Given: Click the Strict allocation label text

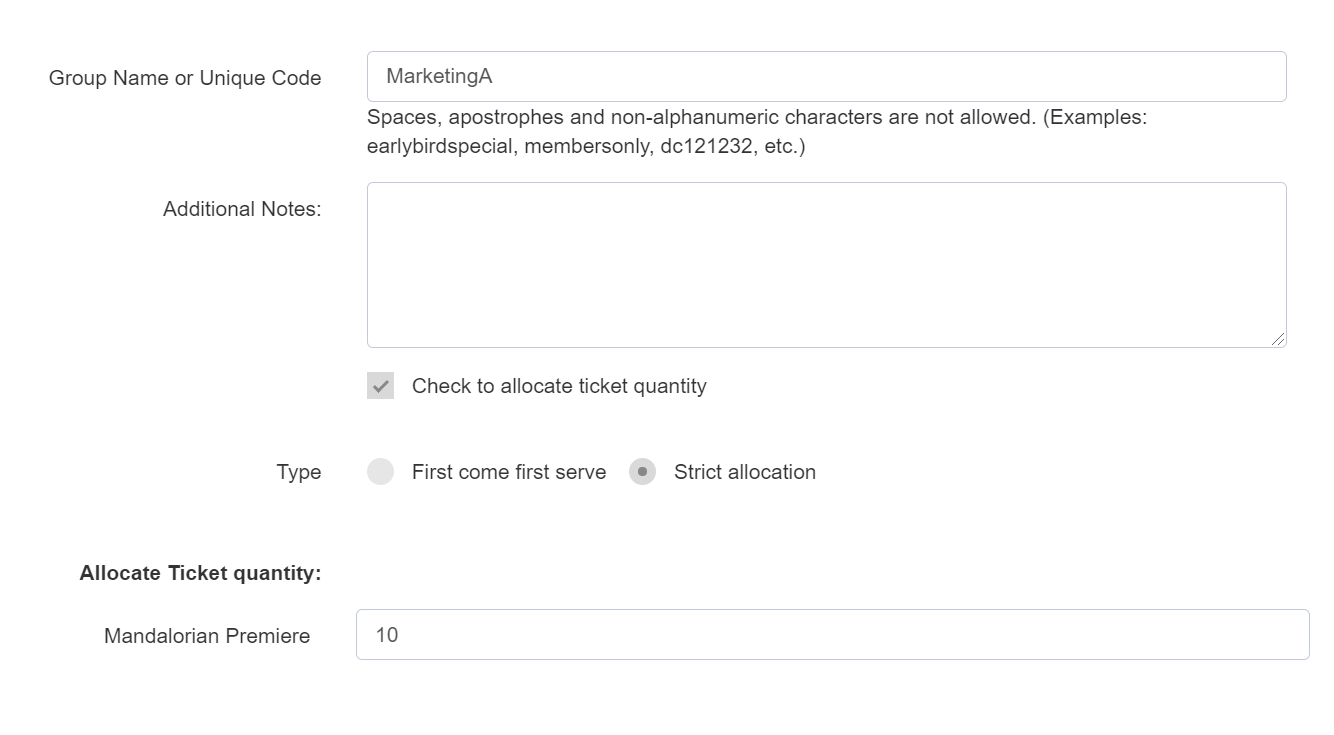Looking at the screenshot, I should (x=745, y=472).
